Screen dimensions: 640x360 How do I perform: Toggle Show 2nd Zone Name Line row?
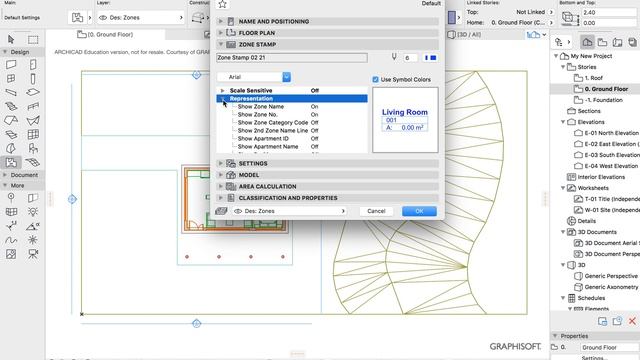292,131
